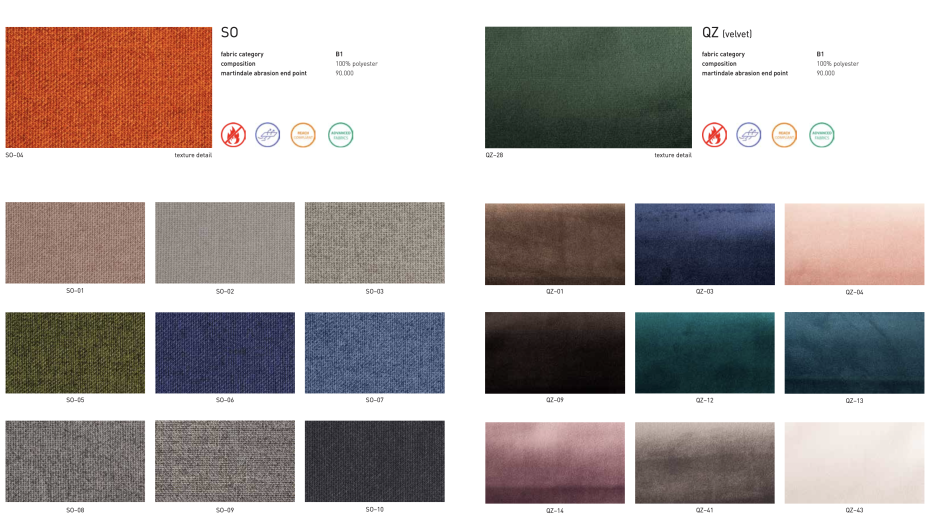Select the orange SO-04 texture detail image

108,87
